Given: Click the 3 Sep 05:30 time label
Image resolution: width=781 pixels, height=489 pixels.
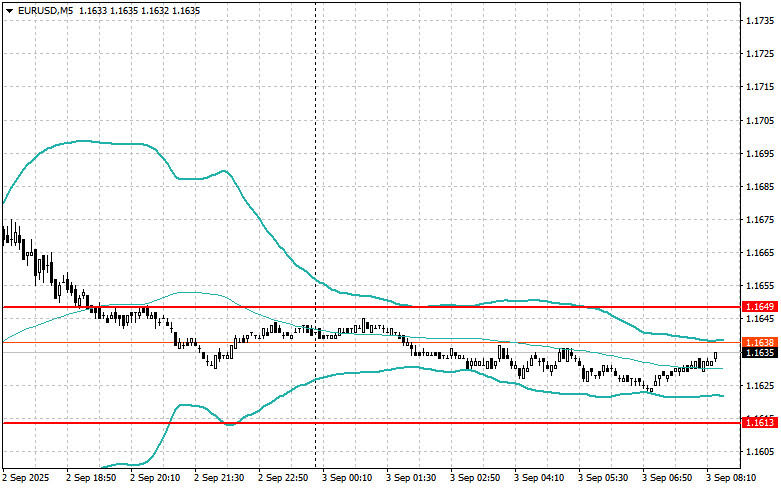Looking at the screenshot, I should 603,478.
